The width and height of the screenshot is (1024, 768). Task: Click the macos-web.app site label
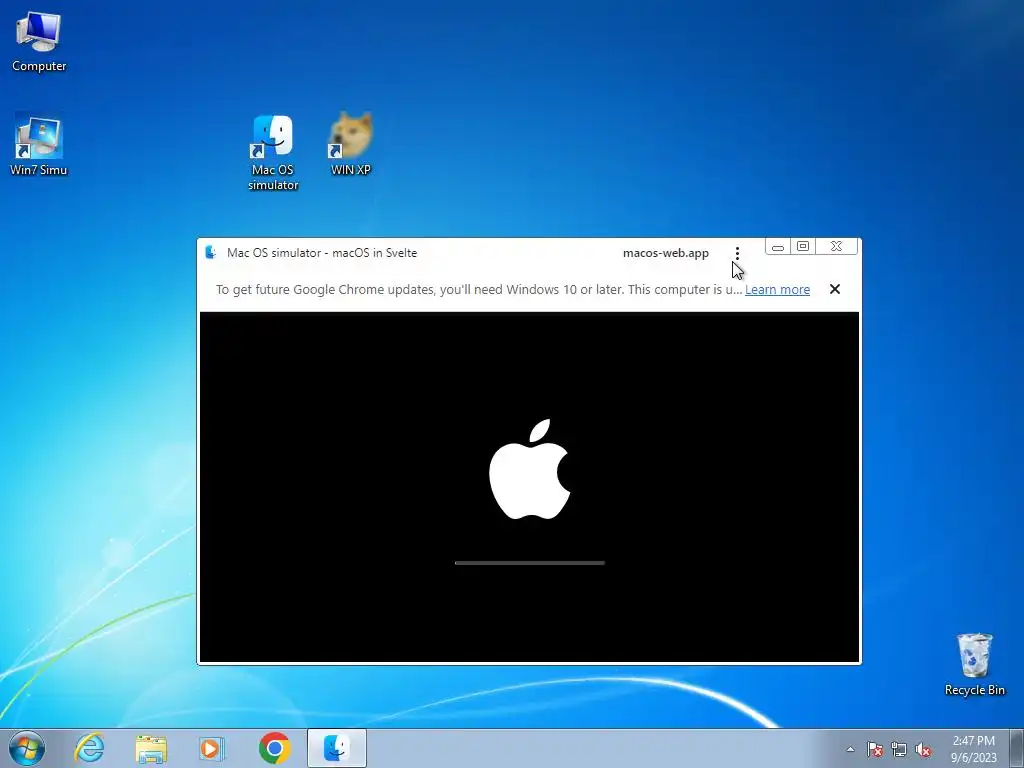[x=665, y=253]
